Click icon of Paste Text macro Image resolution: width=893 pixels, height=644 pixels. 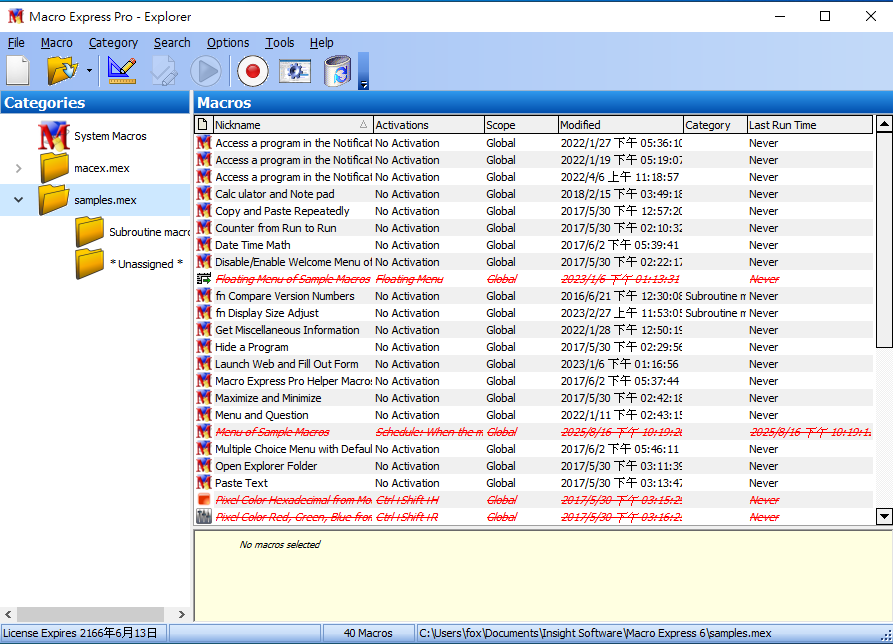tap(204, 483)
